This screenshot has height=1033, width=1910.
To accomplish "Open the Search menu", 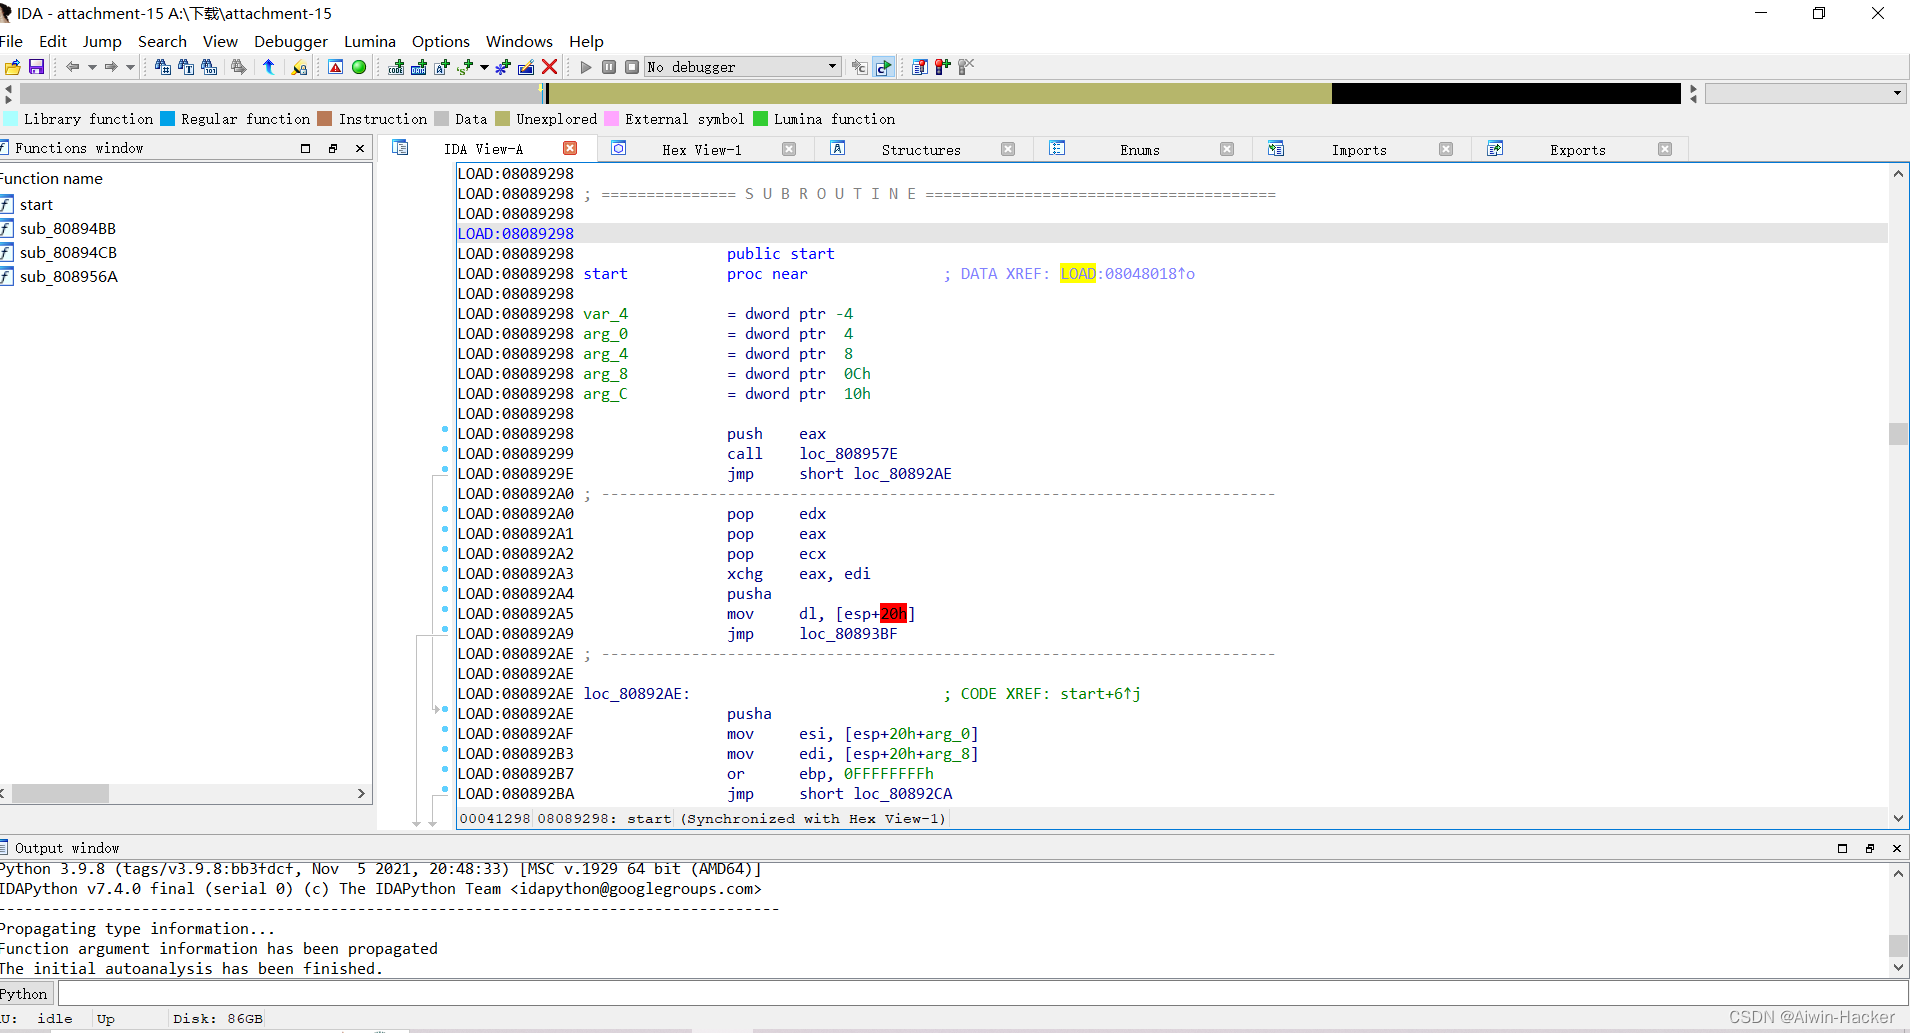I will 162,41.
